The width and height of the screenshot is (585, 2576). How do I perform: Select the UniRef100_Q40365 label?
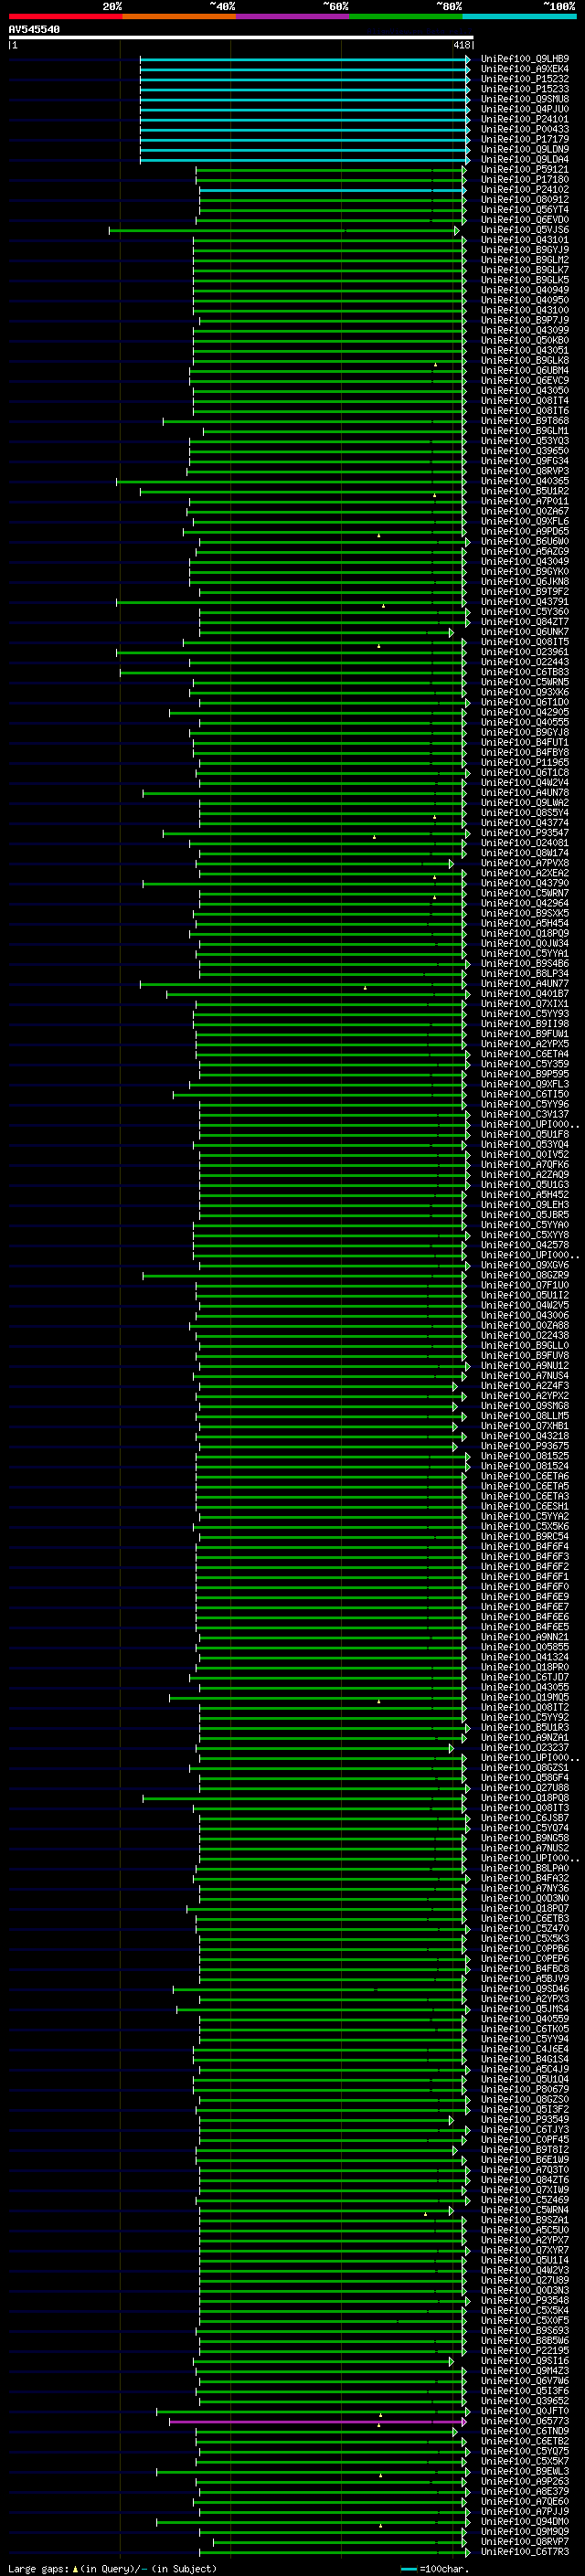tap(525, 481)
